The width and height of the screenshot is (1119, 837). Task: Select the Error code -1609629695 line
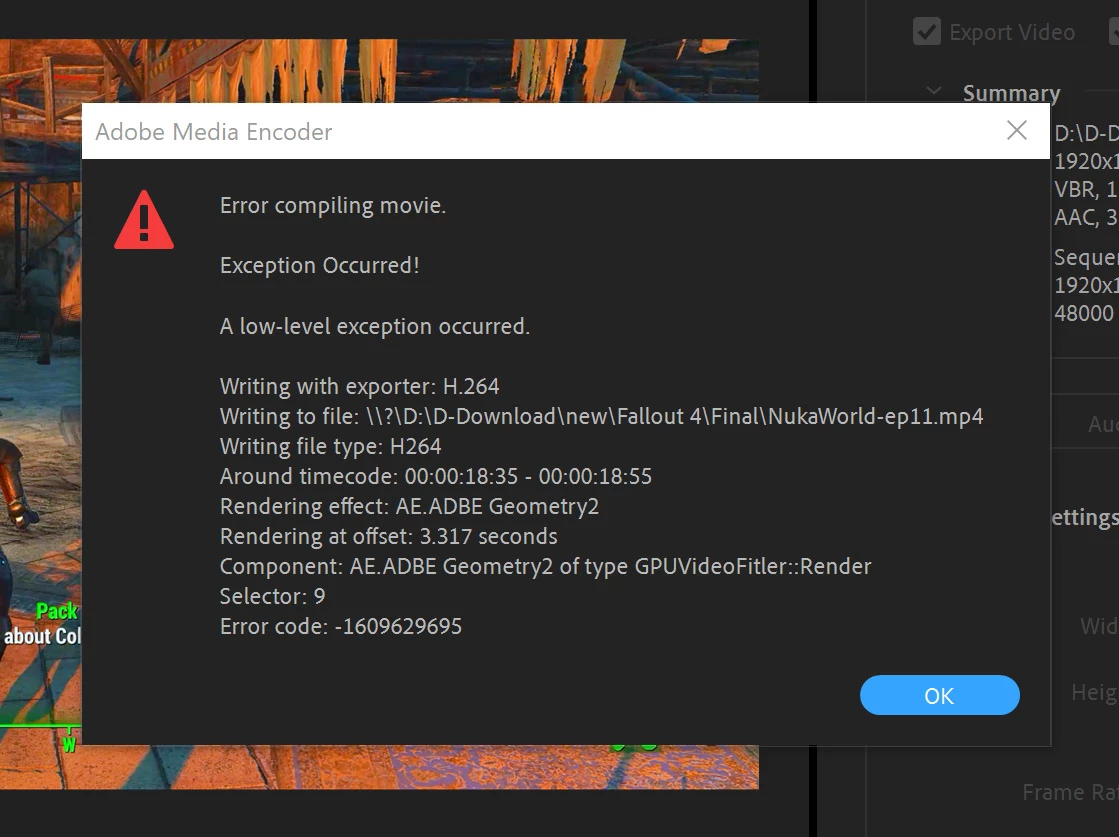click(341, 627)
